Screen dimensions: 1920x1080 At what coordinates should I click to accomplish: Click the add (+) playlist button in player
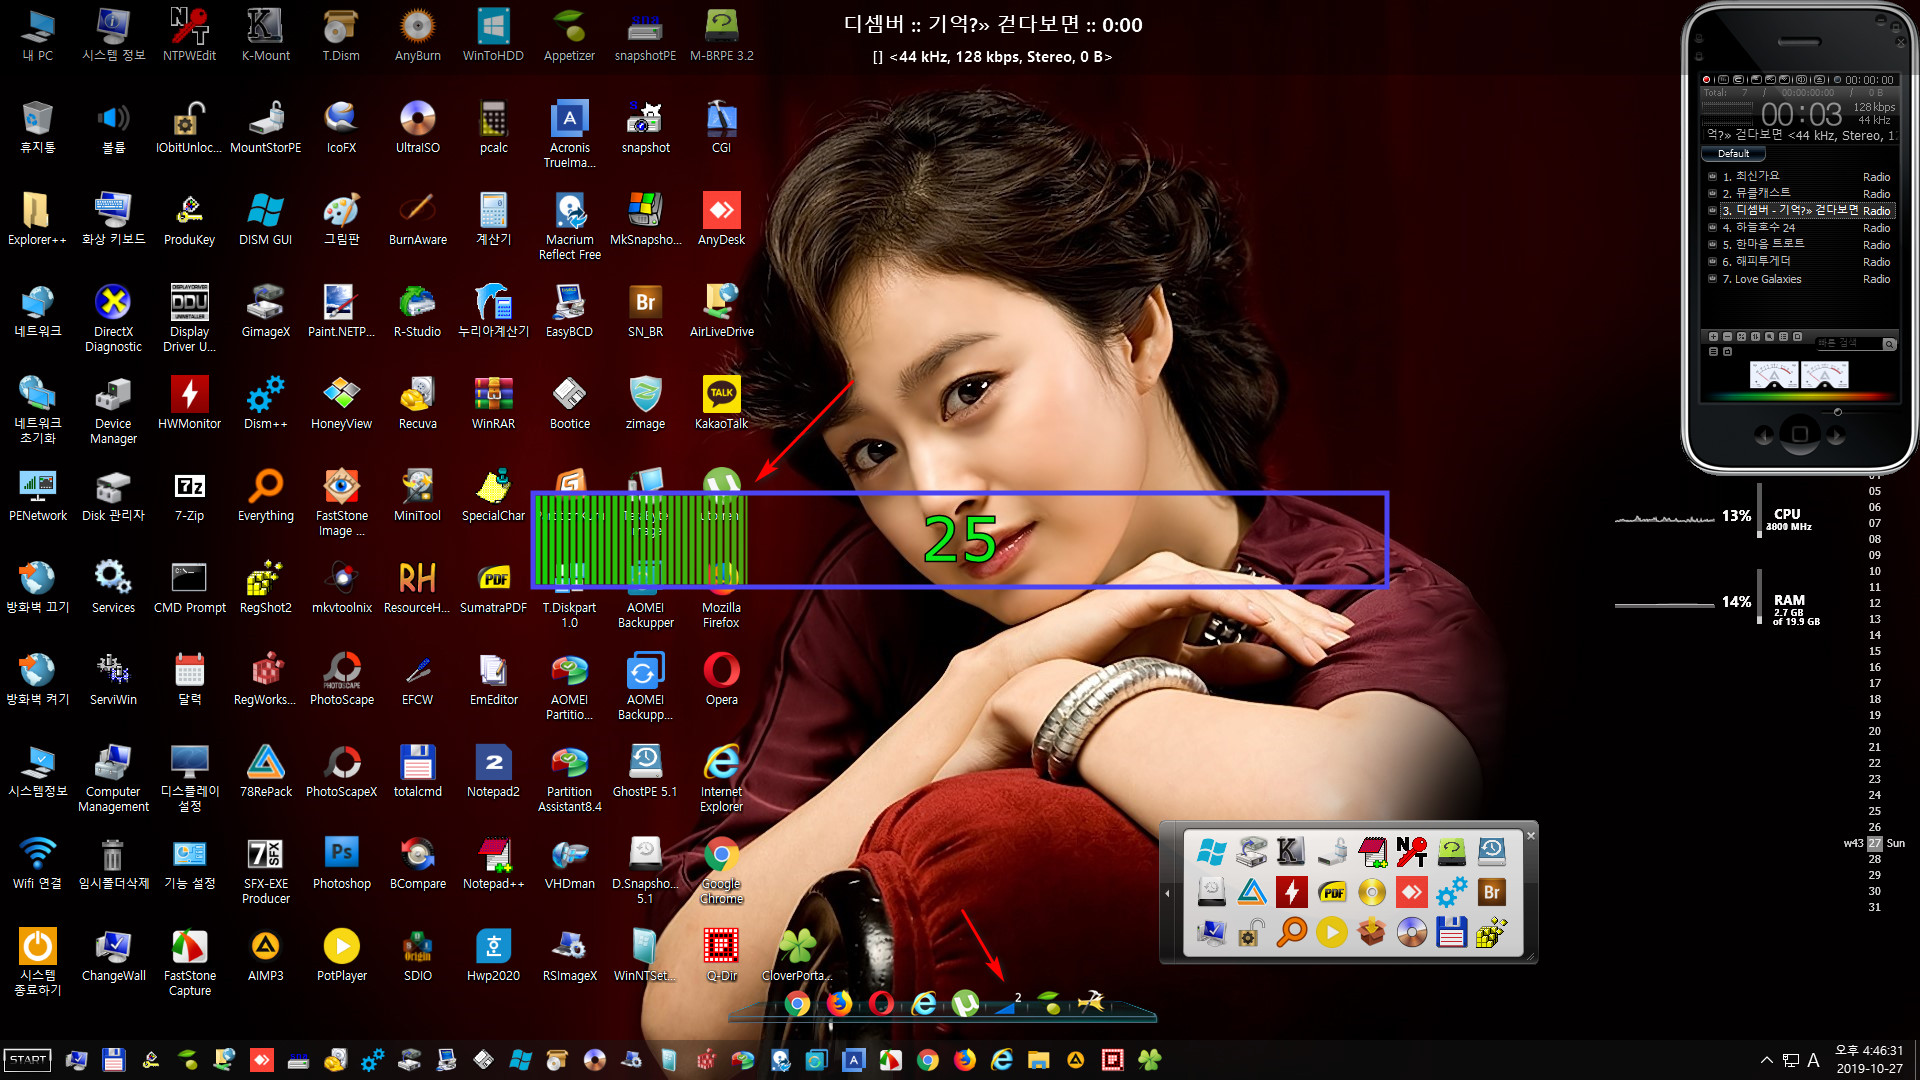point(1713,337)
